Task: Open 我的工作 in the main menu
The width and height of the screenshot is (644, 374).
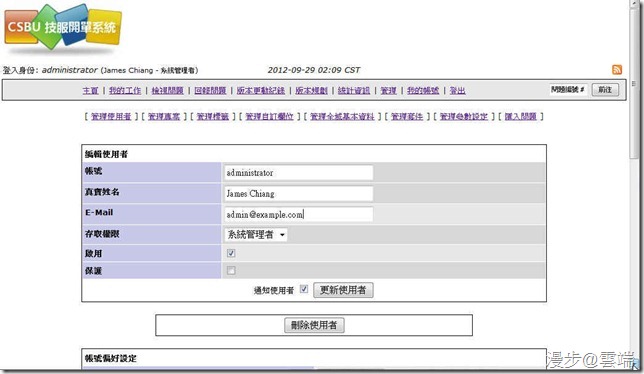Action: (125, 90)
